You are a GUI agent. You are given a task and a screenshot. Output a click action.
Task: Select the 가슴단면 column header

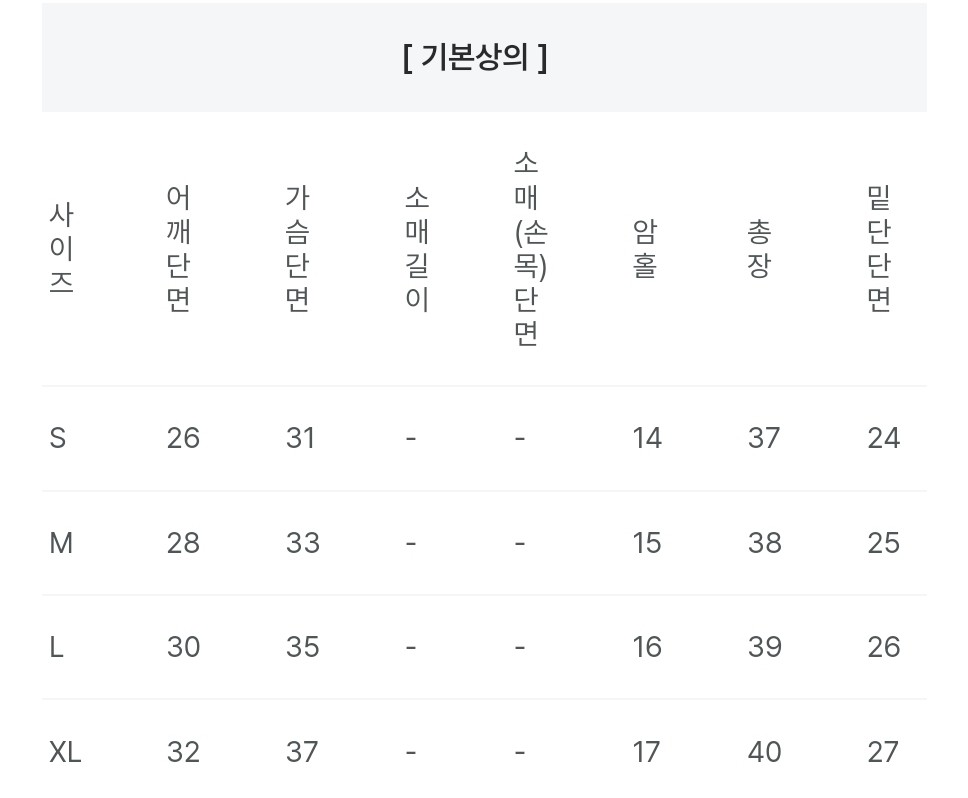coord(298,248)
